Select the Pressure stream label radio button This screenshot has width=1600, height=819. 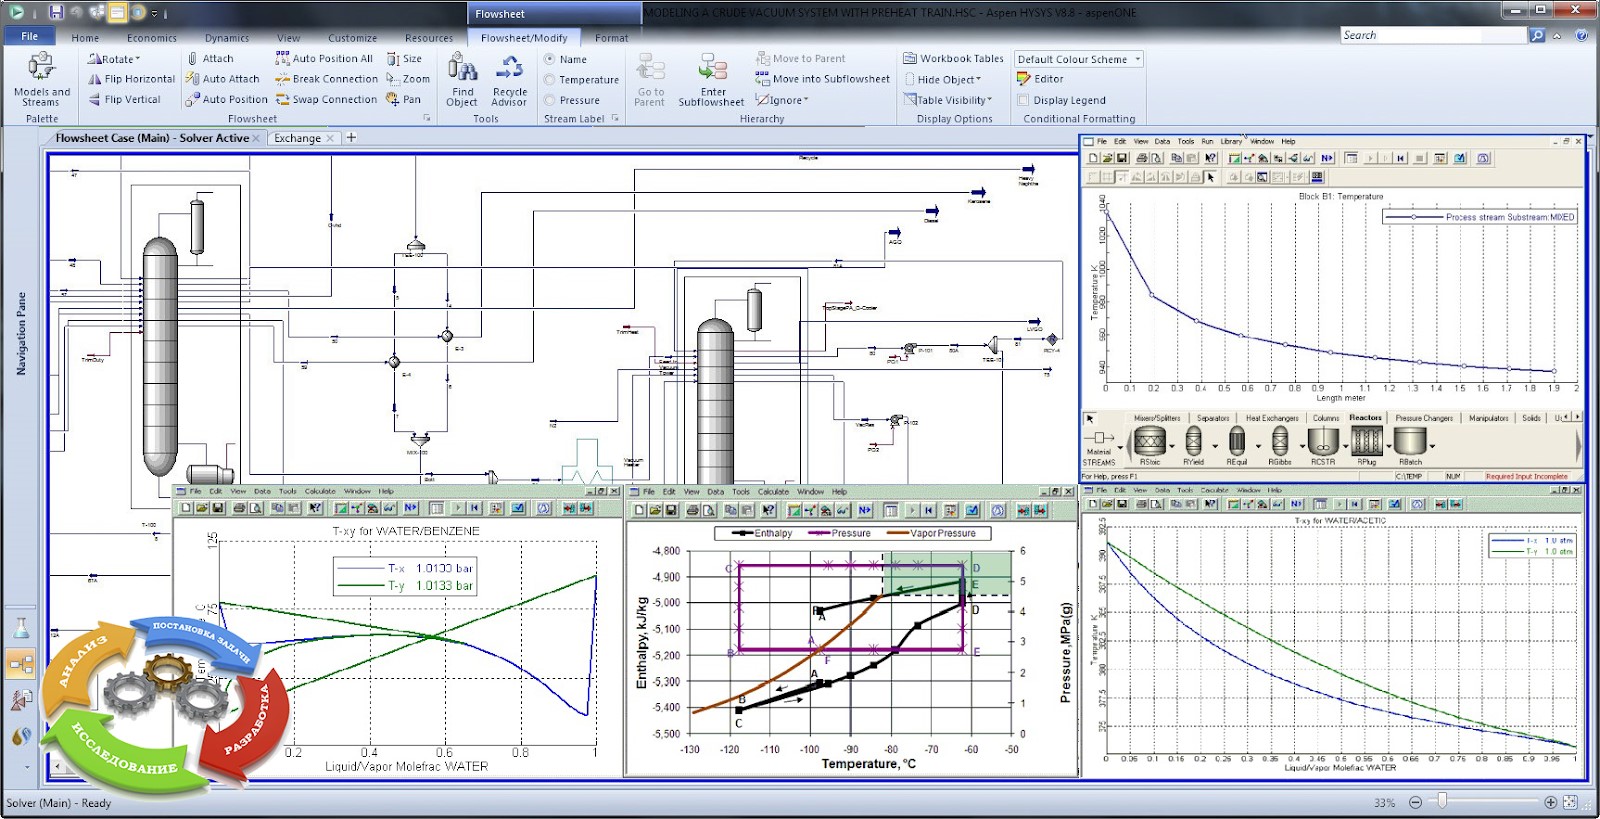(x=550, y=100)
